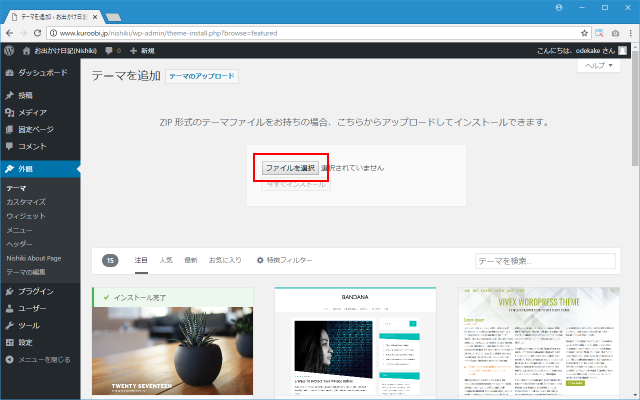Expand the ヘルプ help dropdown
Viewport: 640px width, 400px height.
[599, 65]
